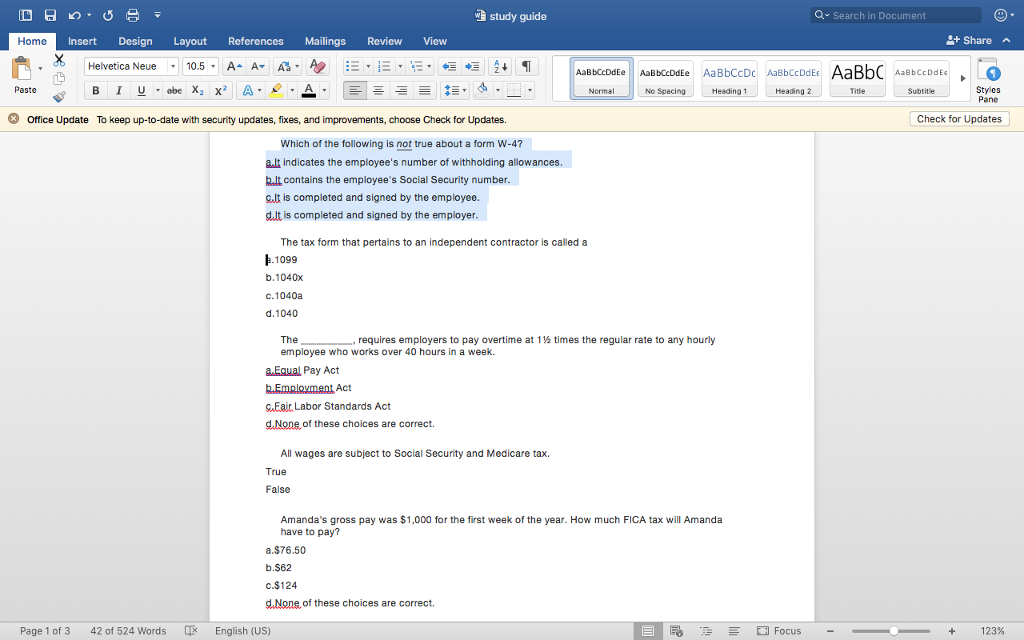This screenshot has width=1024, height=640.
Task: Pick the yellow text highlight color
Action: pos(276,91)
